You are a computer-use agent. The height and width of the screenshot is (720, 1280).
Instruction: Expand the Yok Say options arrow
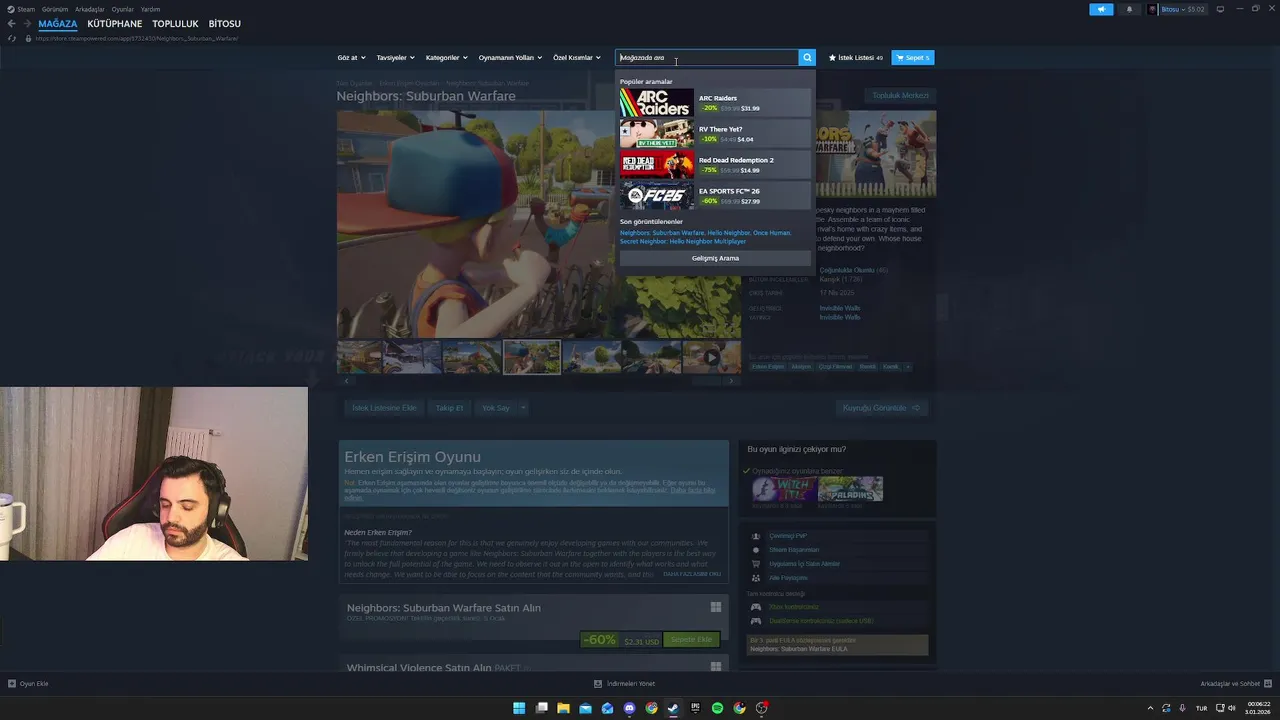point(522,408)
